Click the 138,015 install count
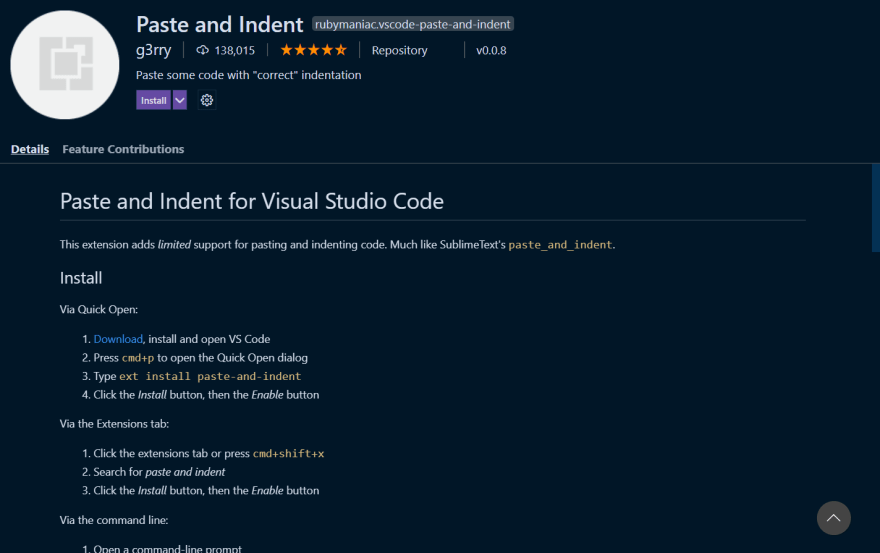The width and height of the screenshot is (880, 553). tap(235, 51)
